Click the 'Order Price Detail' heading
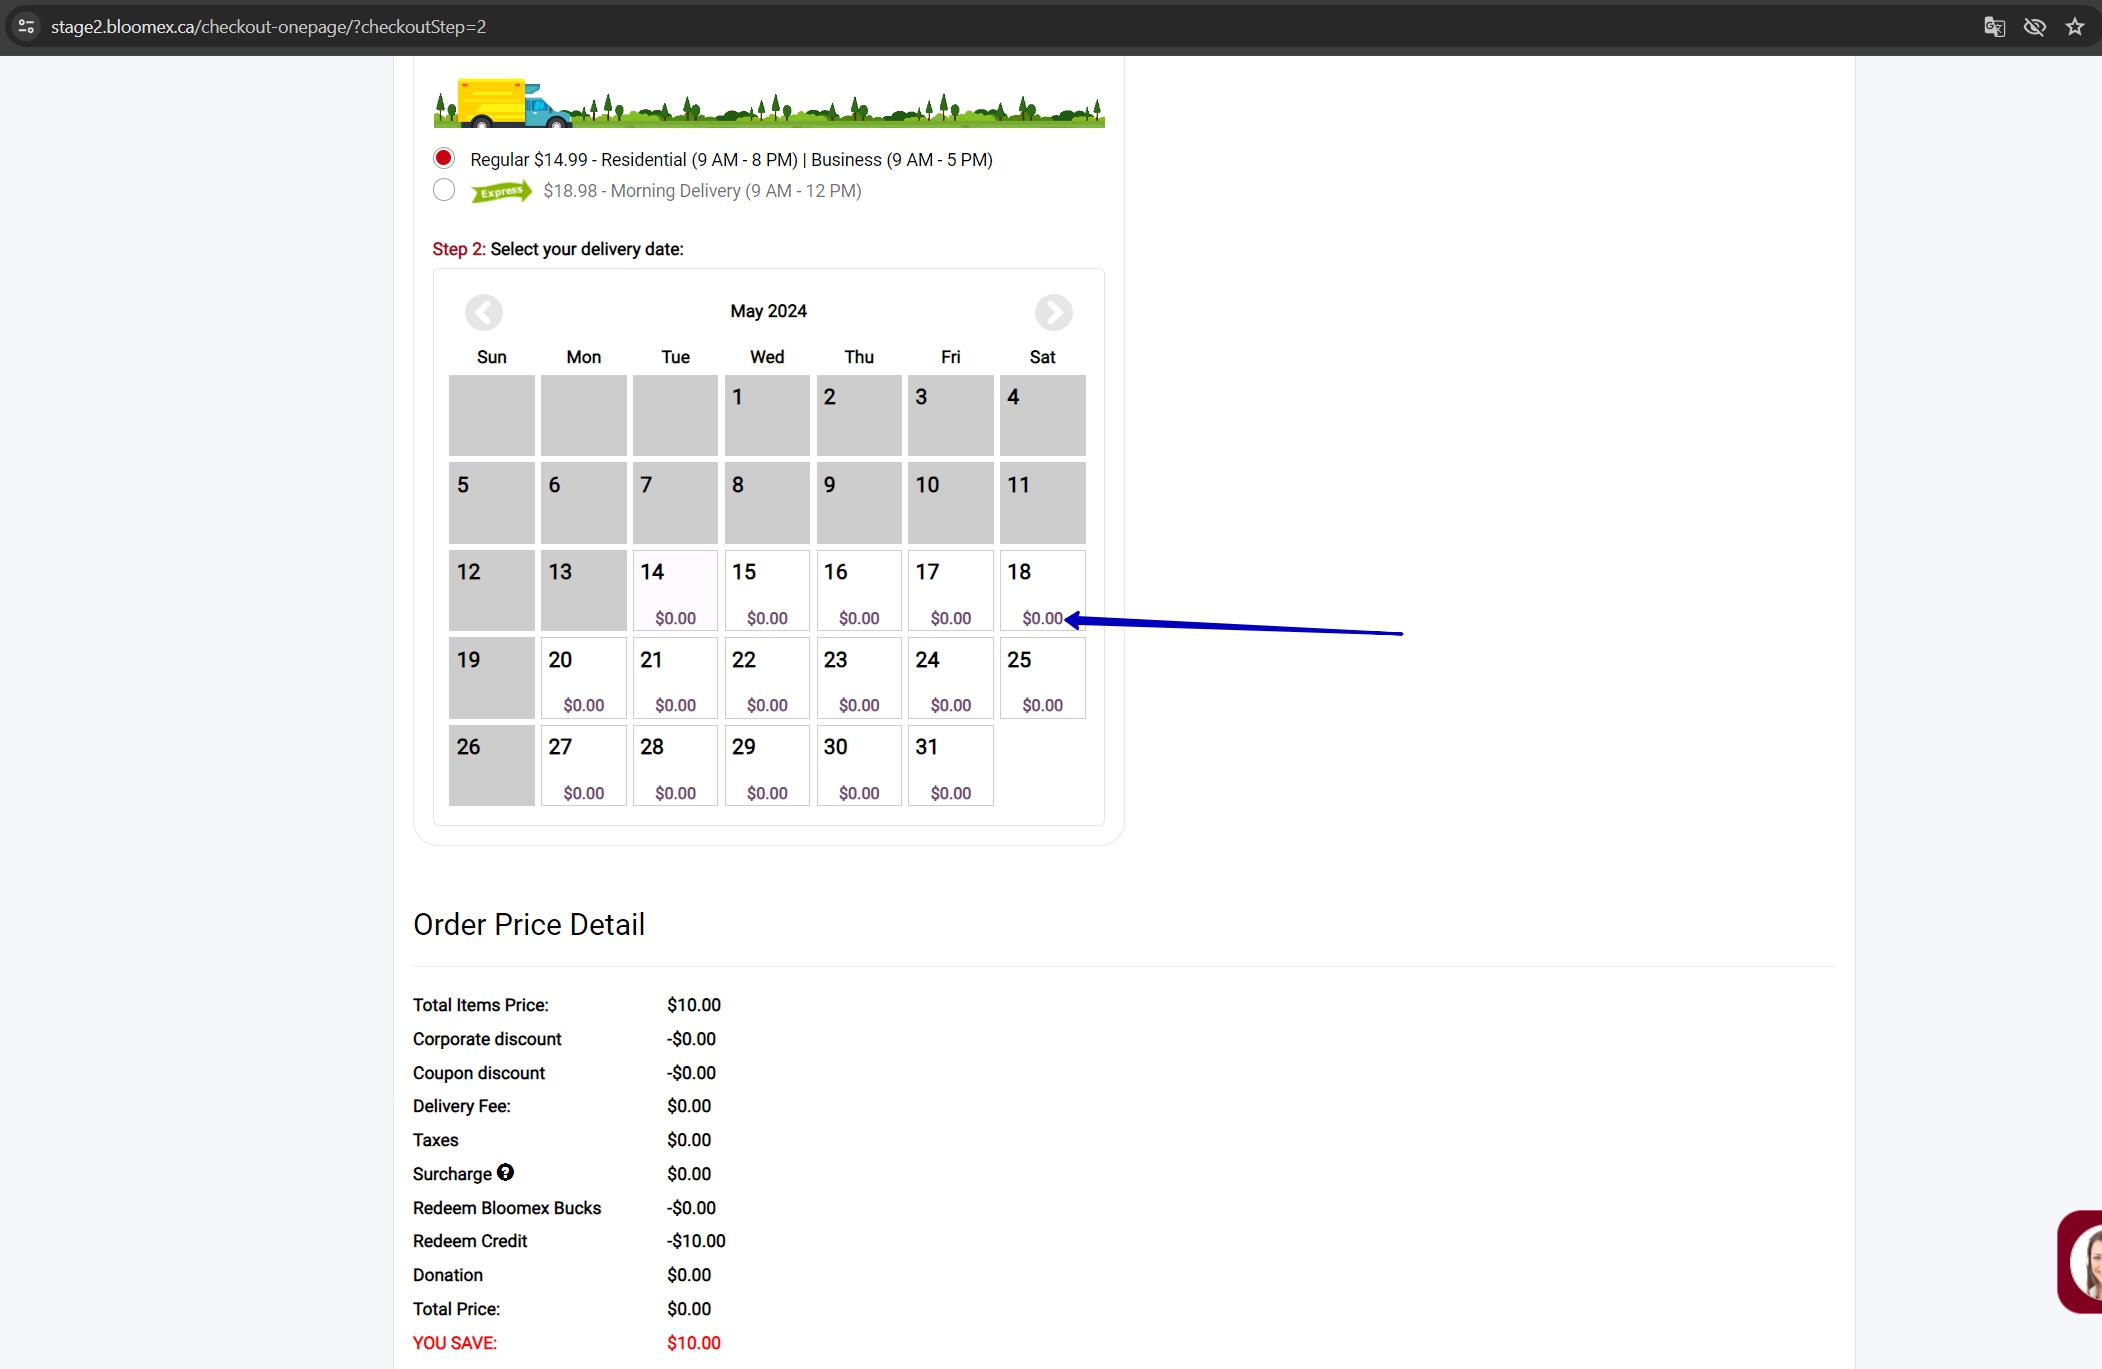The width and height of the screenshot is (2102, 1369). click(x=529, y=925)
